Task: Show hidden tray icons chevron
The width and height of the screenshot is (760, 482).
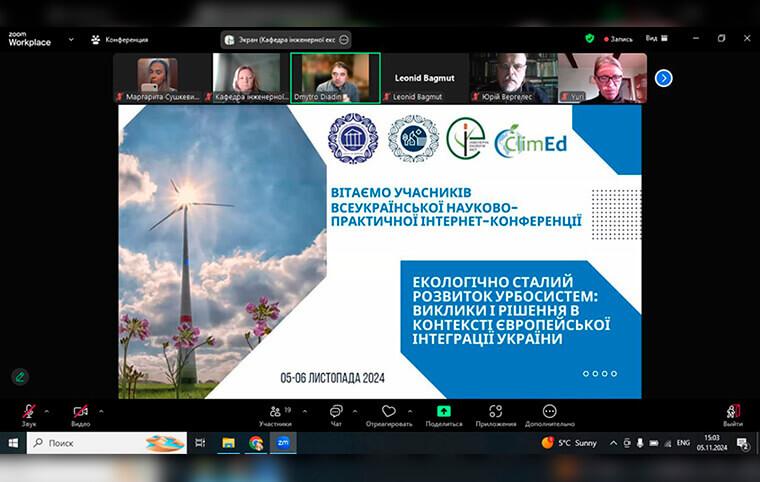Action: coord(613,443)
